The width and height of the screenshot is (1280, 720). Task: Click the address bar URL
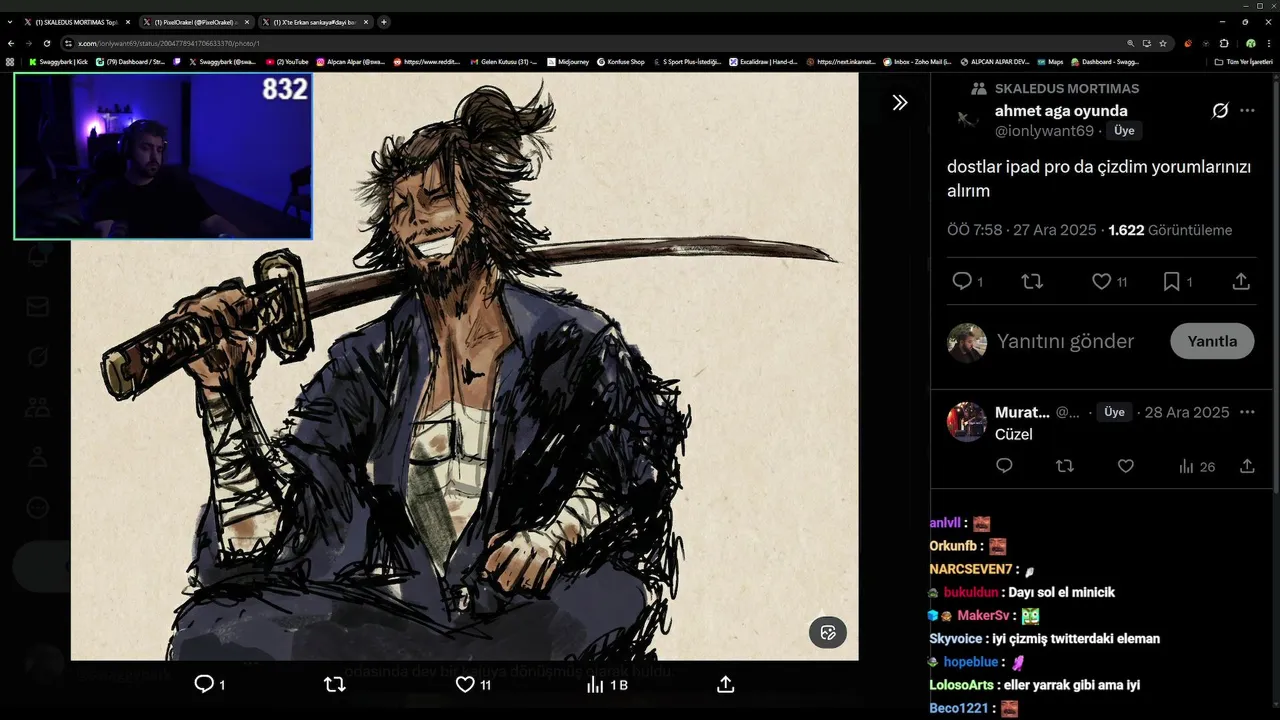[x=169, y=44]
